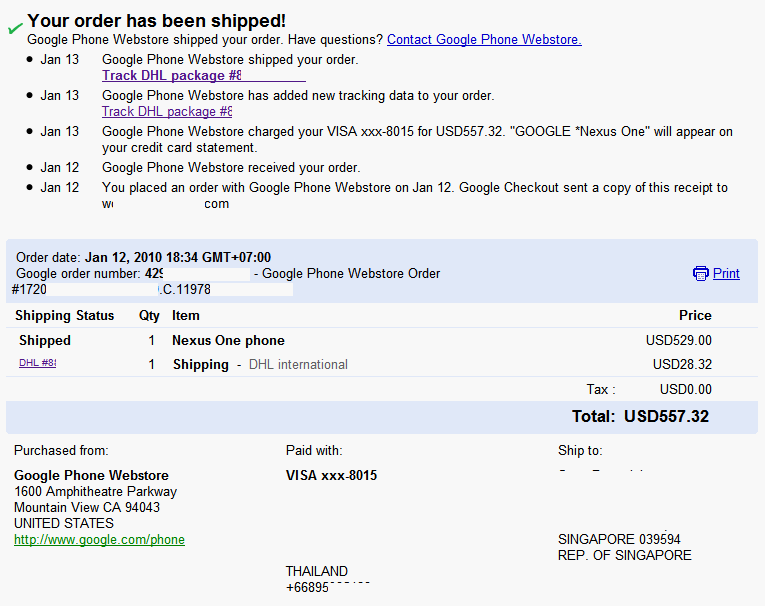Click Google Phone Webstore seller name under Purchased from
765x606 pixels.
[91, 476]
